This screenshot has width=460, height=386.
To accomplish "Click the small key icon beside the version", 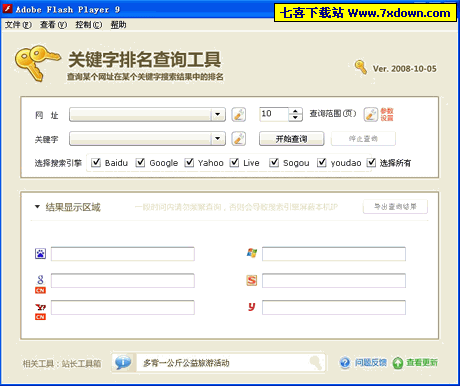I will coord(361,67).
